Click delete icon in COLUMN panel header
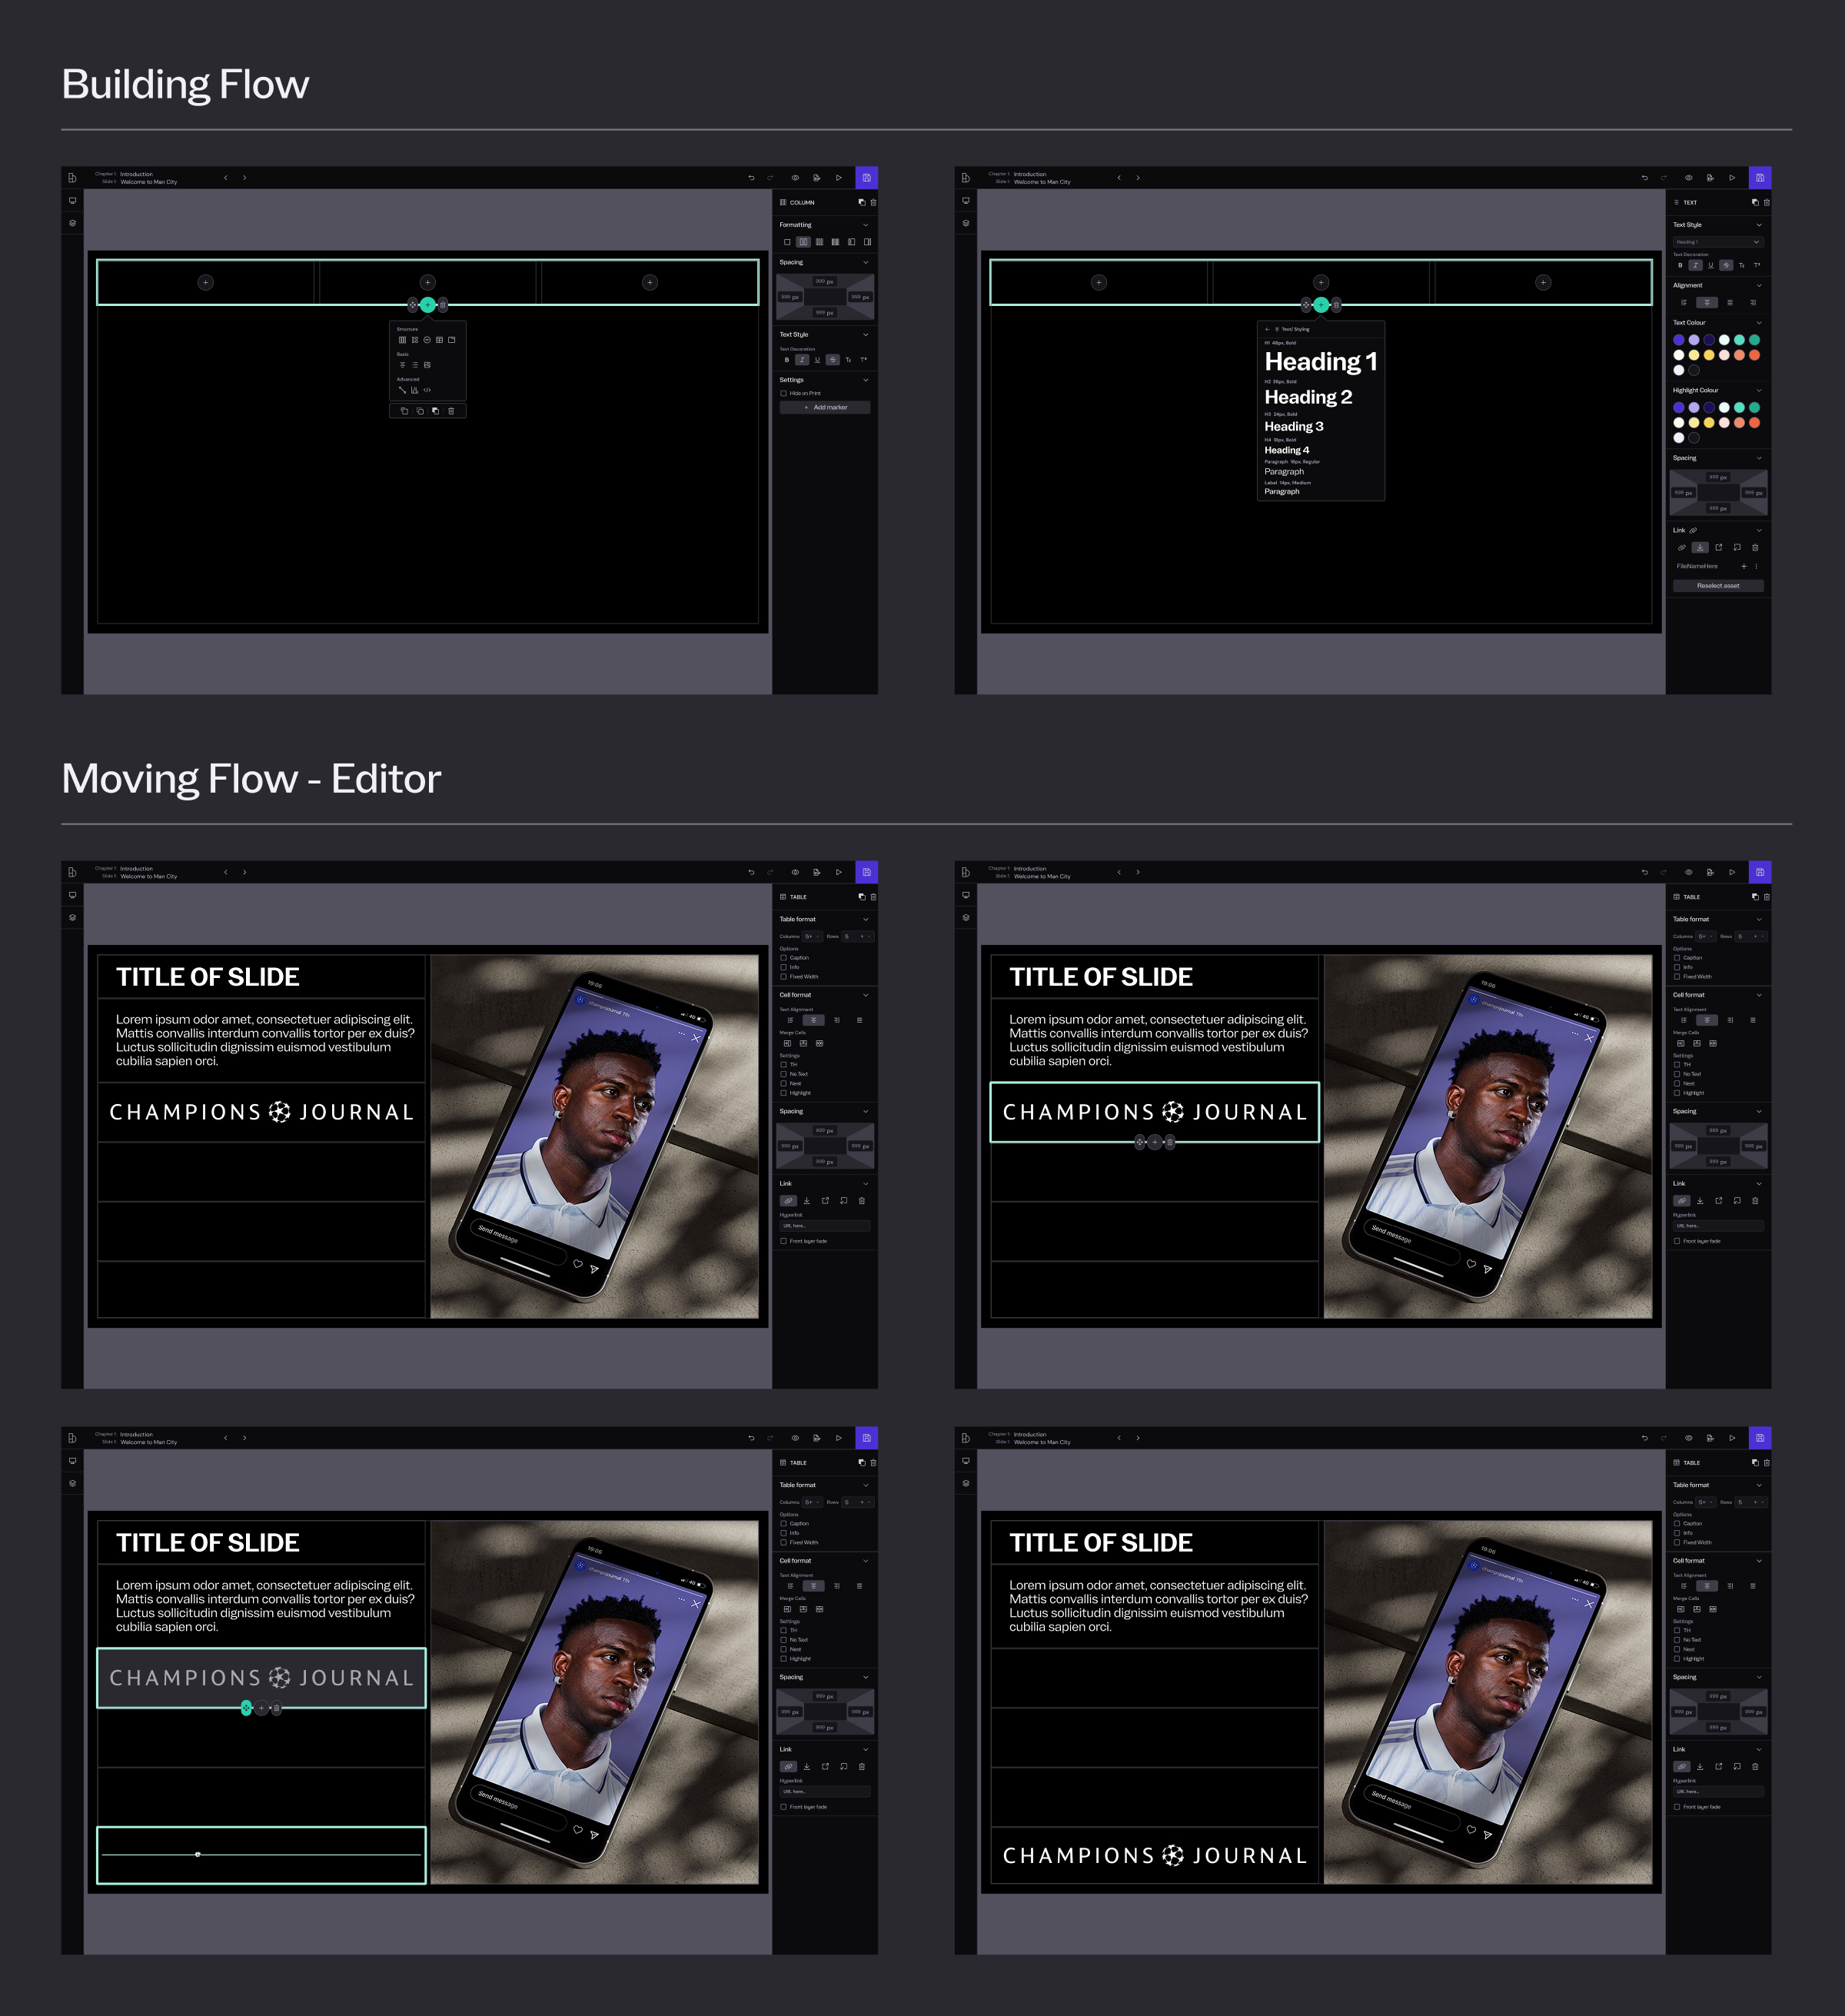 [873, 202]
